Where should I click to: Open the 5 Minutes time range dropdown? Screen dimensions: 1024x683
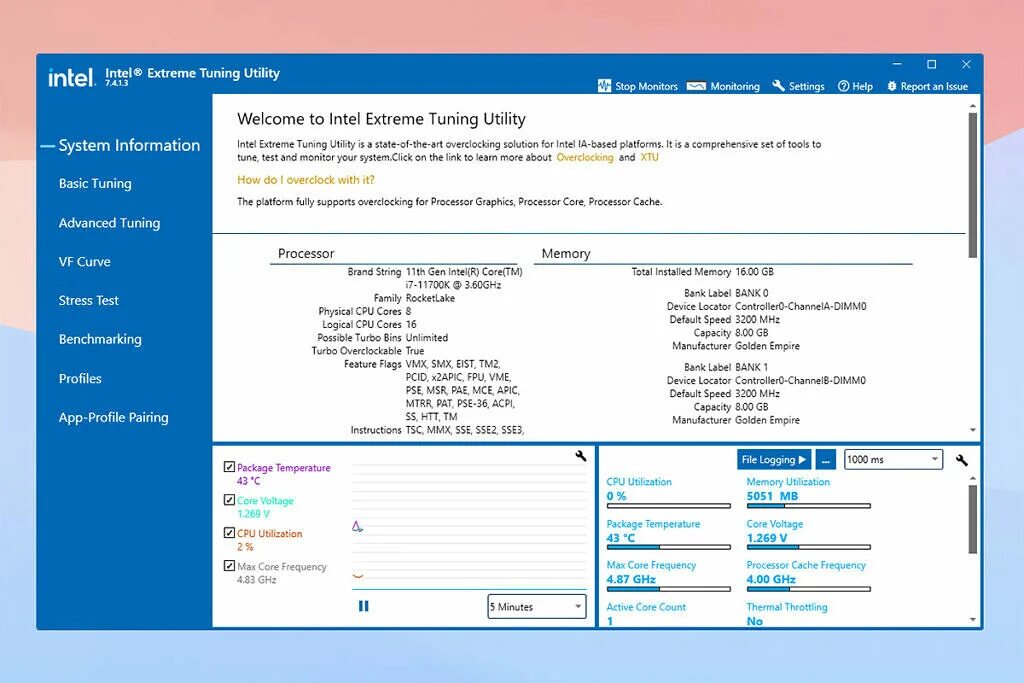537,607
